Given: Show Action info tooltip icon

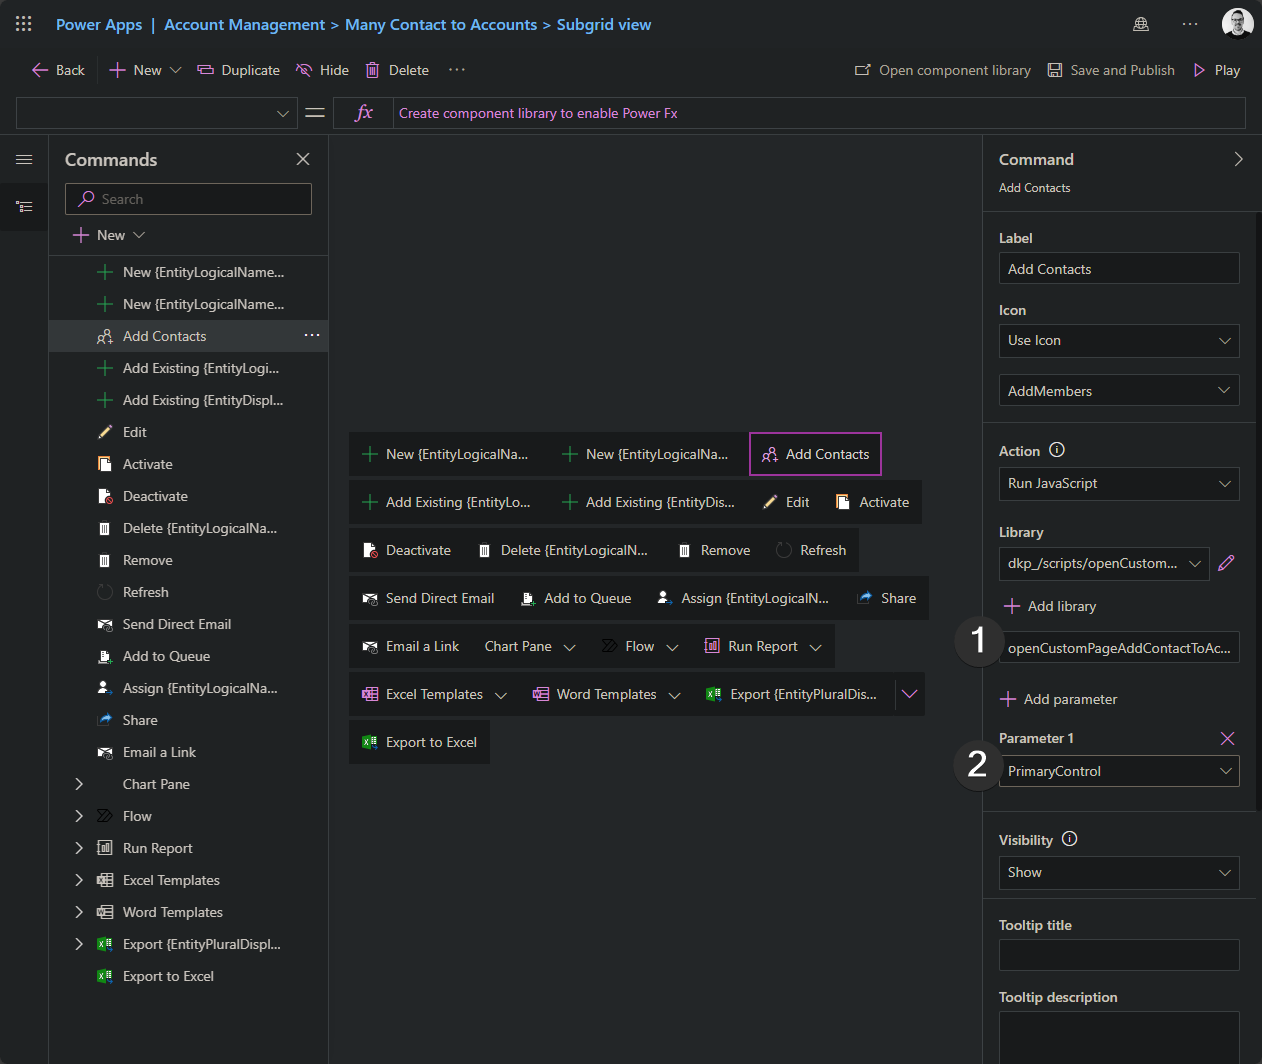Looking at the screenshot, I should [1057, 450].
